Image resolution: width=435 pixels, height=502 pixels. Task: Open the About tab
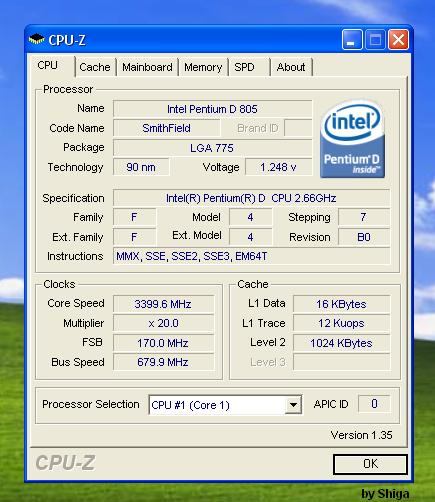coord(291,67)
